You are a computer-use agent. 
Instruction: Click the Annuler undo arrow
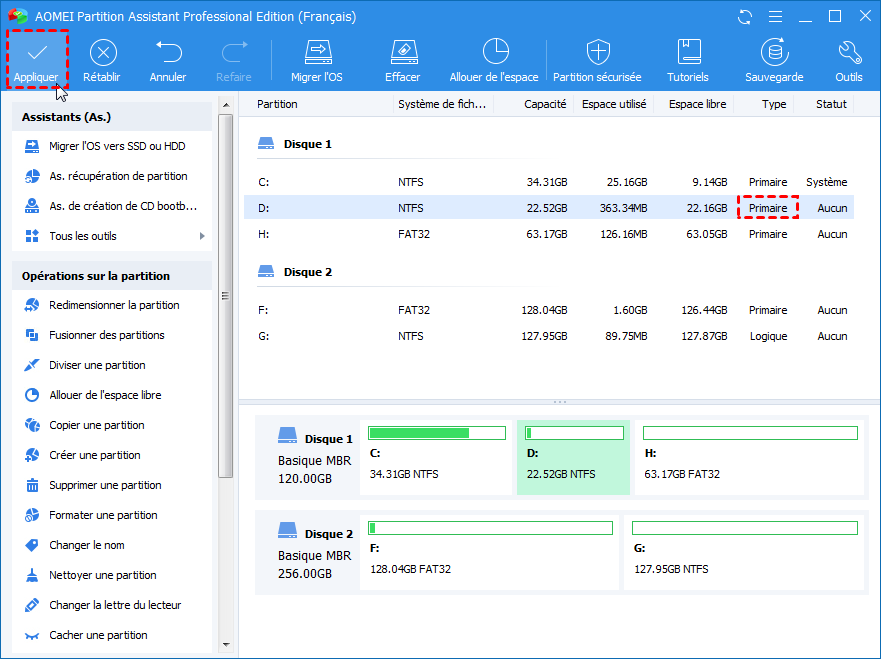168,58
